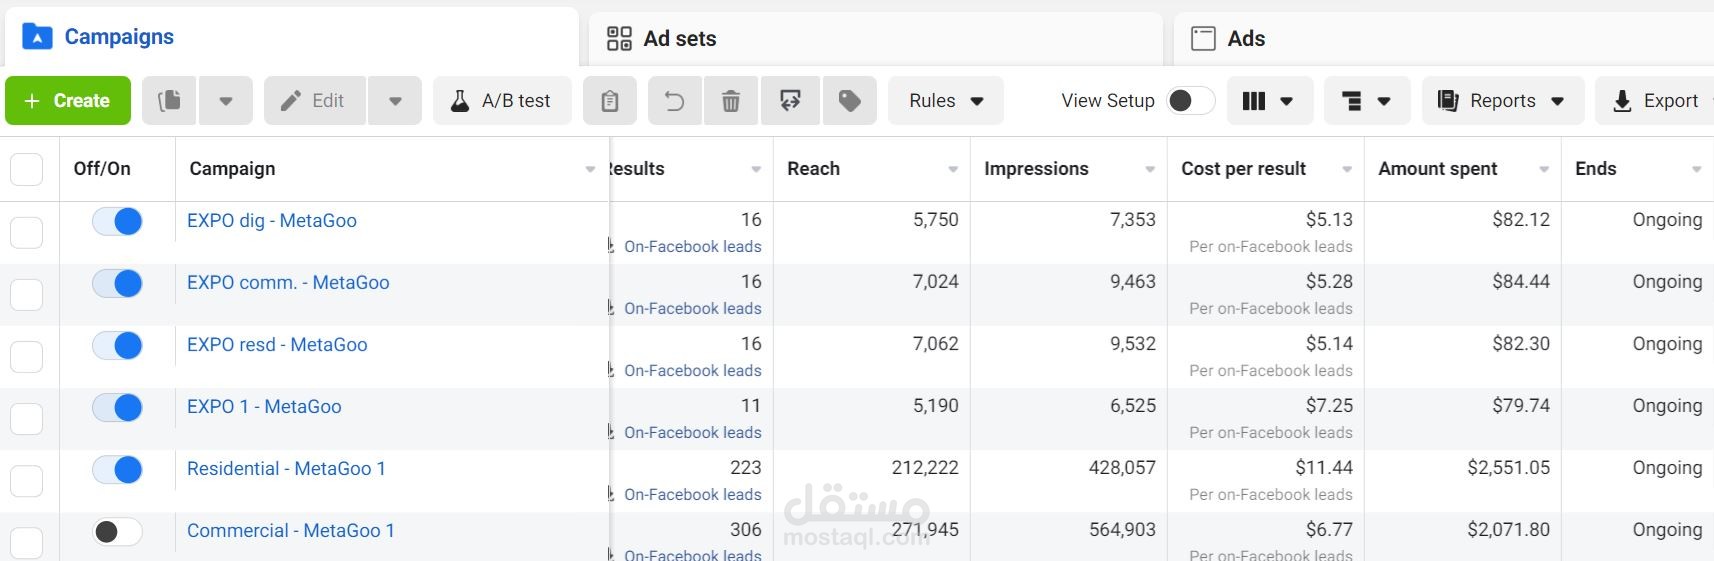Open the Ends column sort arrow
The width and height of the screenshot is (1714, 561).
pyautogui.click(x=1697, y=170)
